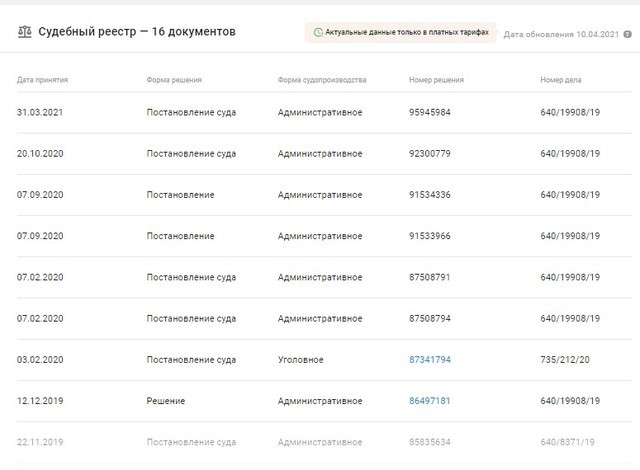Click the Уголовное proceeding type cell
This screenshot has width=640, height=470.
[301, 359]
